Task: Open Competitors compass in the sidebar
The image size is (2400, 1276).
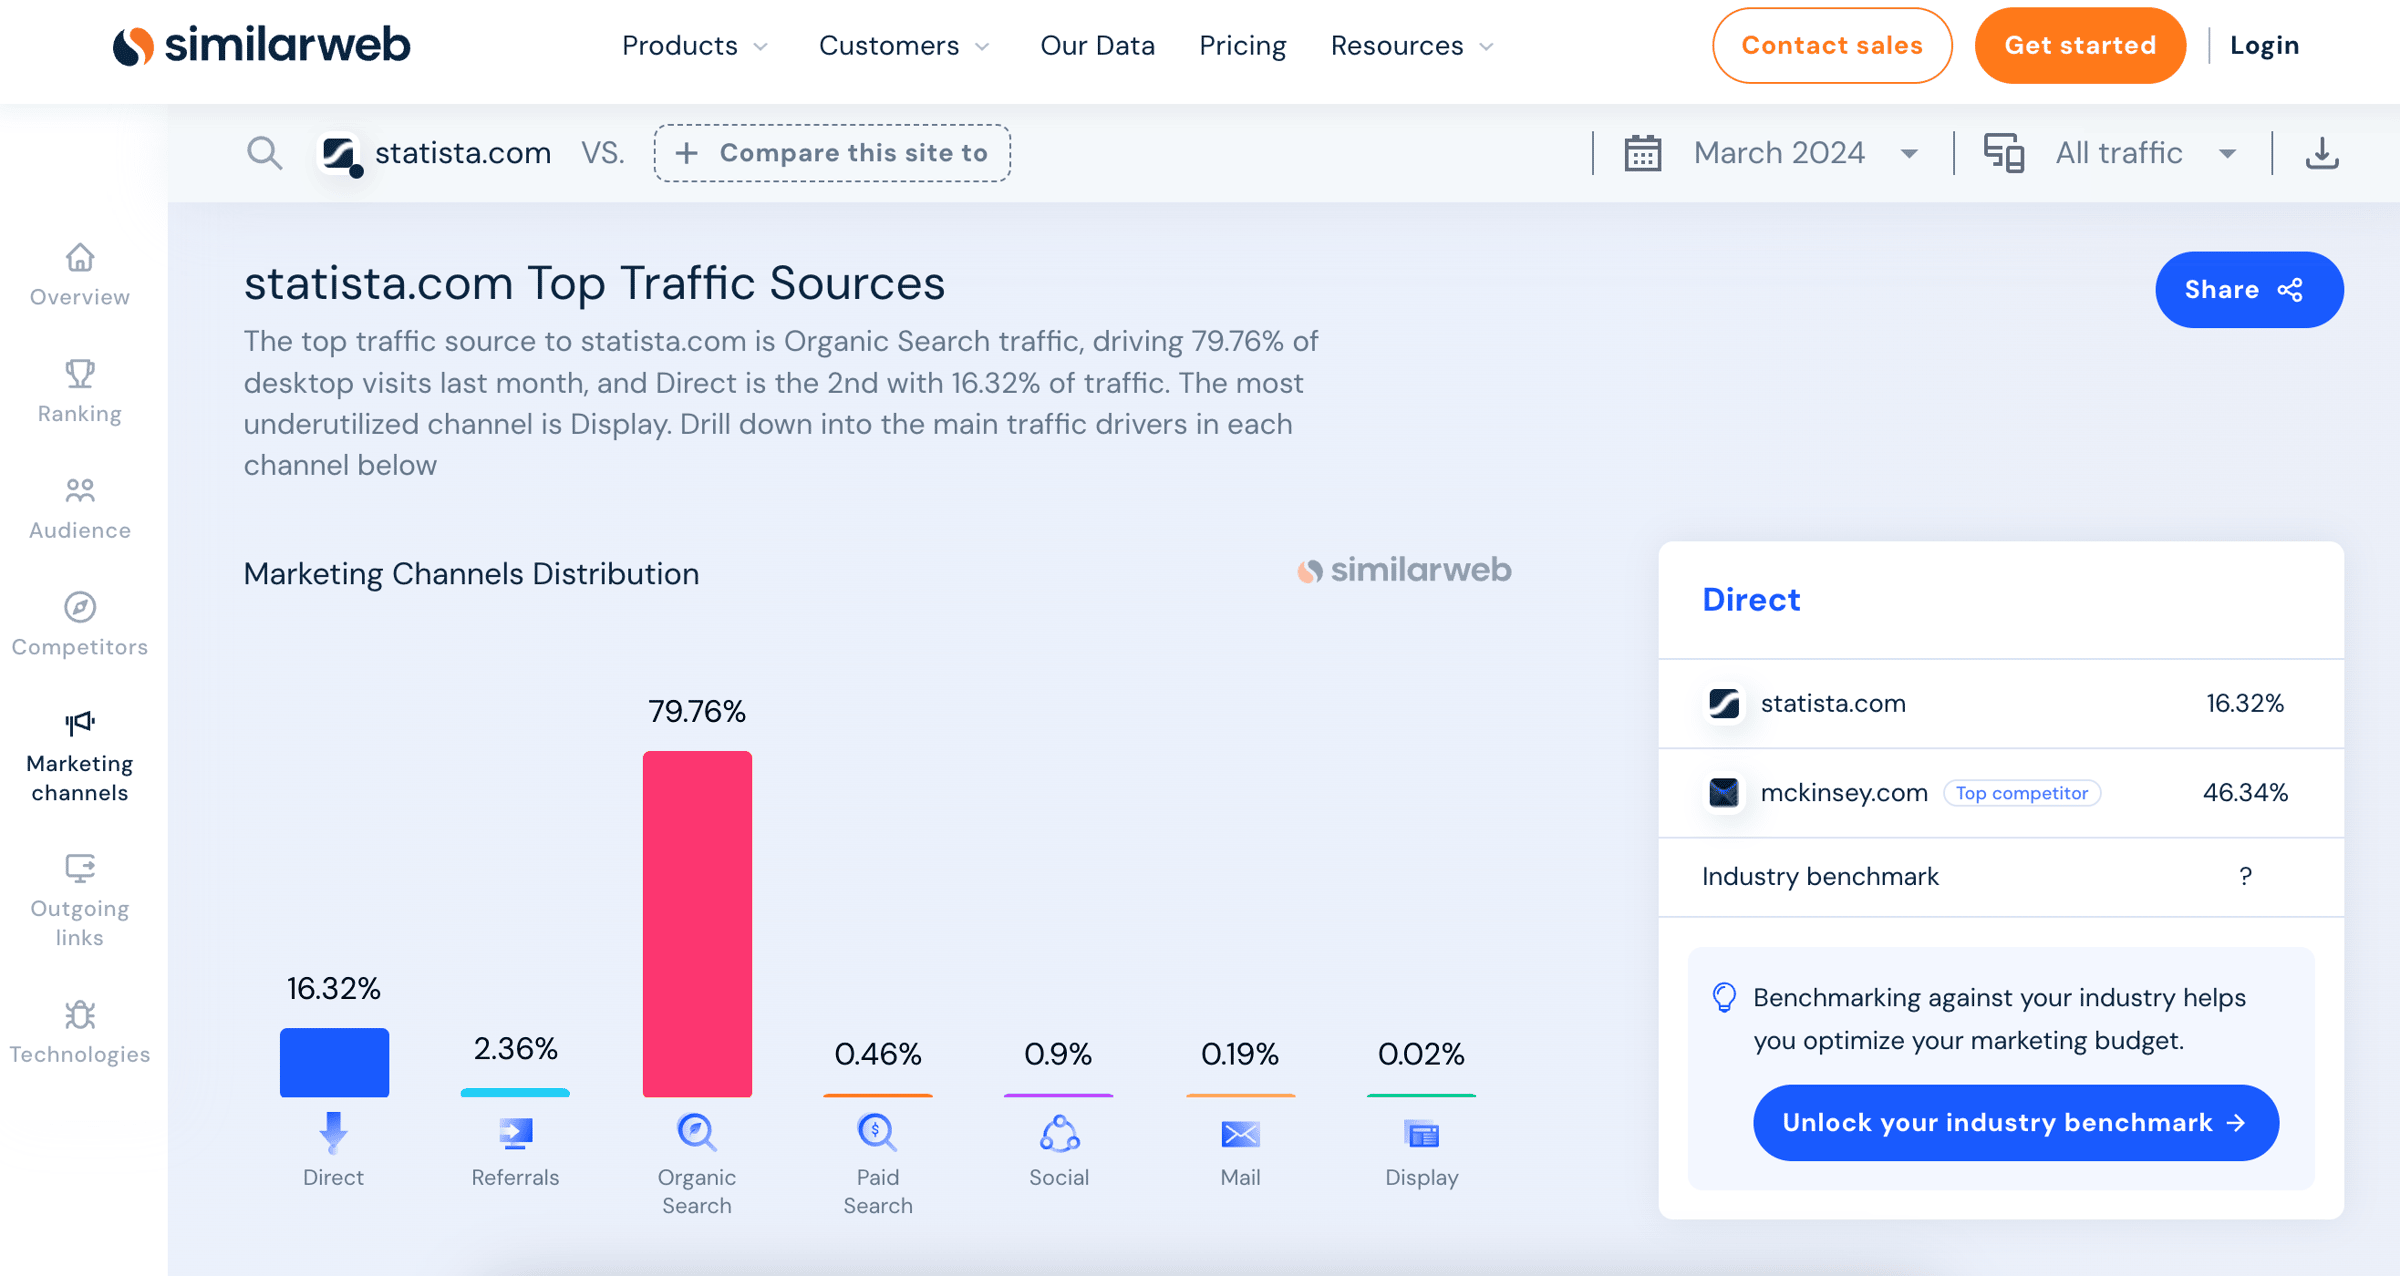Action: tap(80, 624)
